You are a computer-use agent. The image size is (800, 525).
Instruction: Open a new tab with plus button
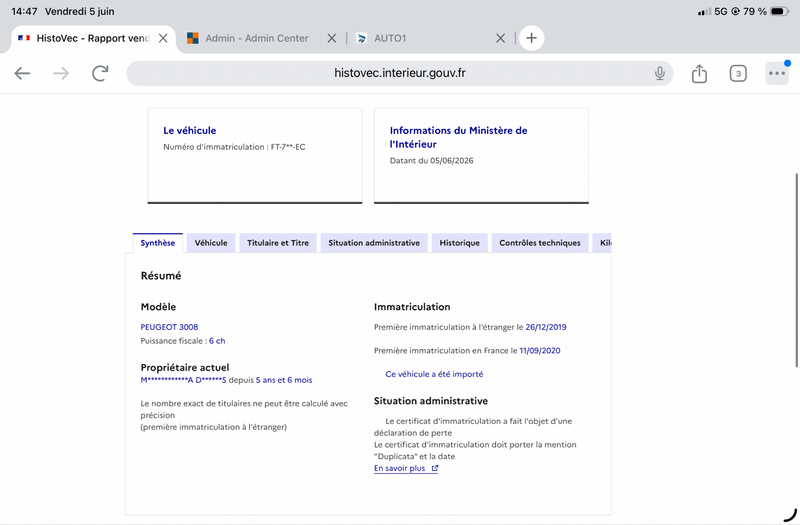pos(531,38)
